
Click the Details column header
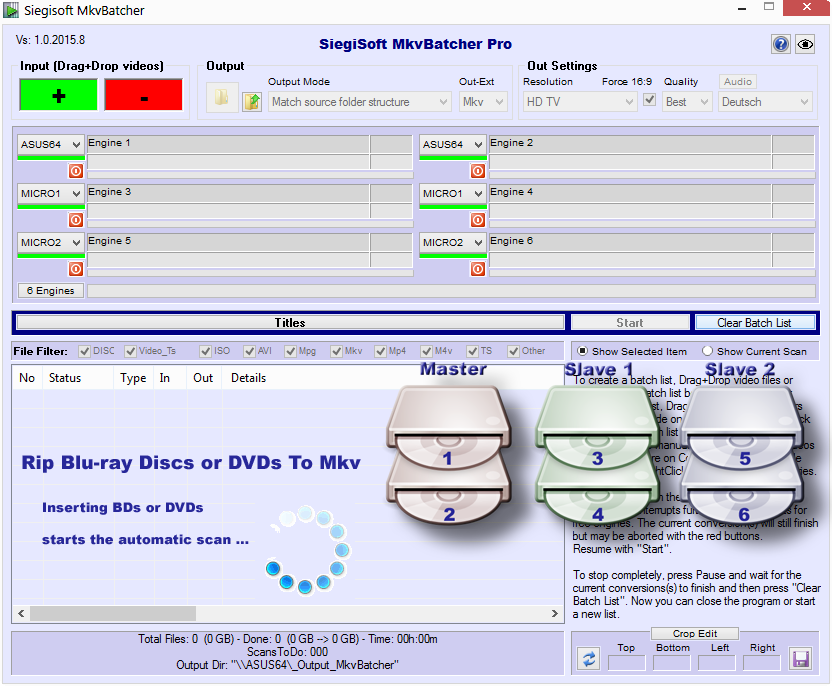[x=248, y=378]
